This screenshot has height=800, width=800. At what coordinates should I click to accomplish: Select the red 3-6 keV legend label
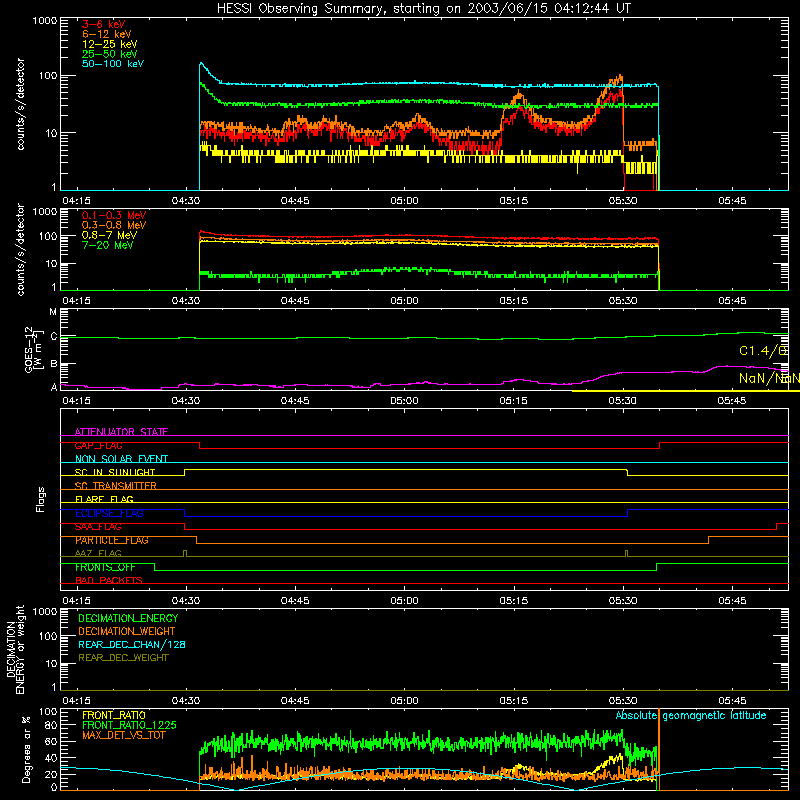pyautogui.click(x=104, y=24)
